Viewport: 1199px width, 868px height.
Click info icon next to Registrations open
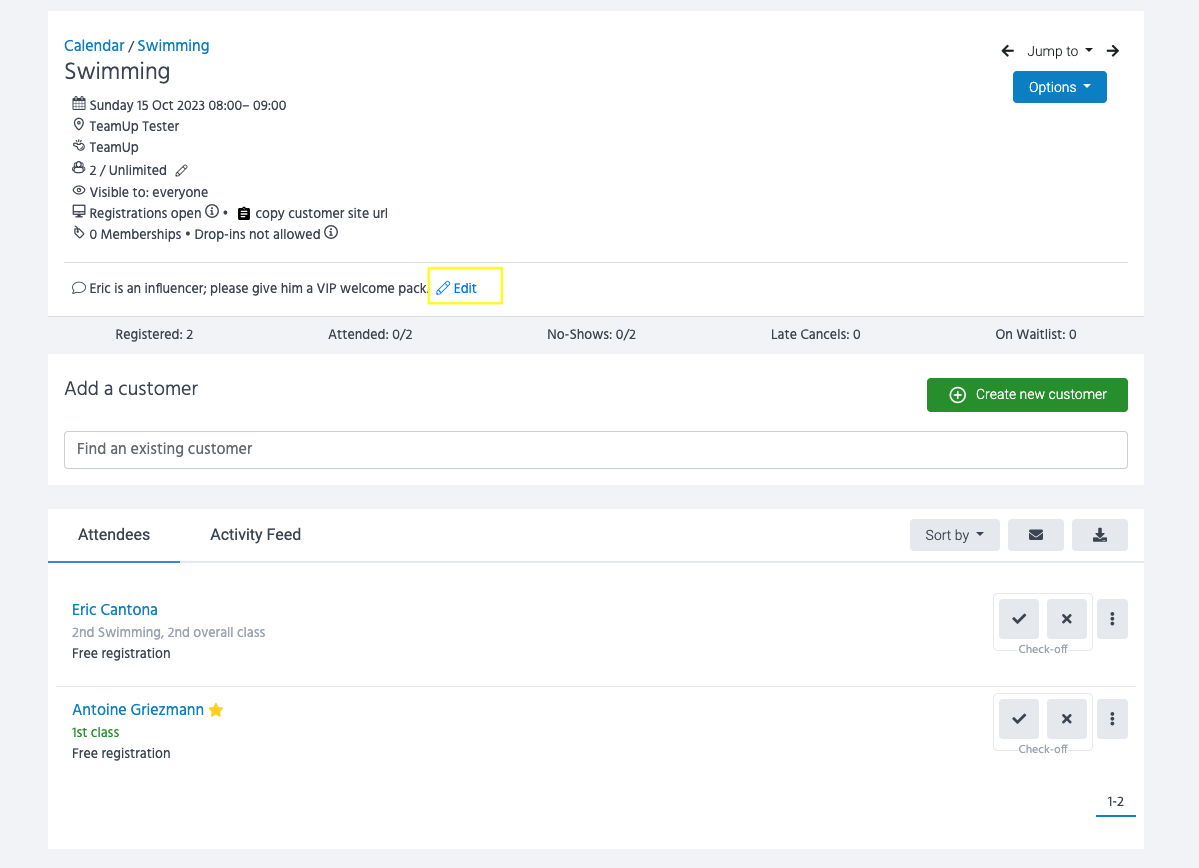pos(211,212)
